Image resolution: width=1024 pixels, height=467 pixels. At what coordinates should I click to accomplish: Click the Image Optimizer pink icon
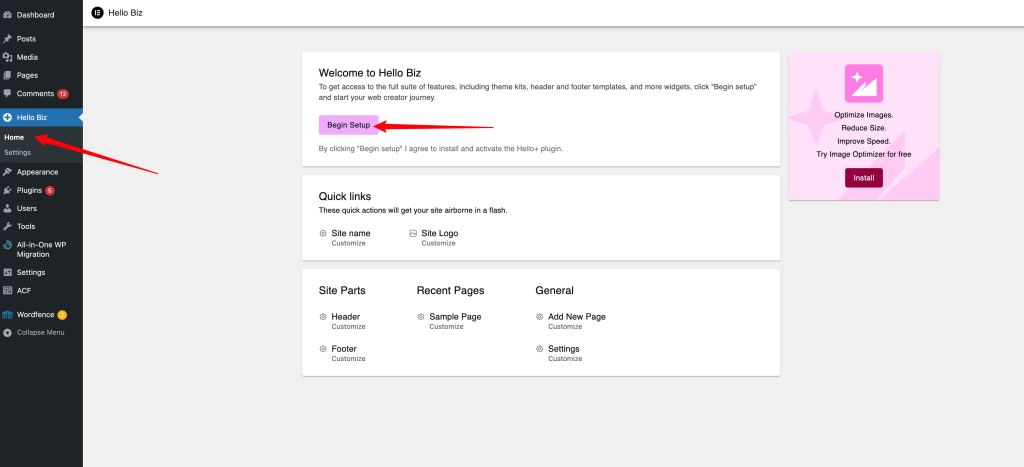[863, 83]
